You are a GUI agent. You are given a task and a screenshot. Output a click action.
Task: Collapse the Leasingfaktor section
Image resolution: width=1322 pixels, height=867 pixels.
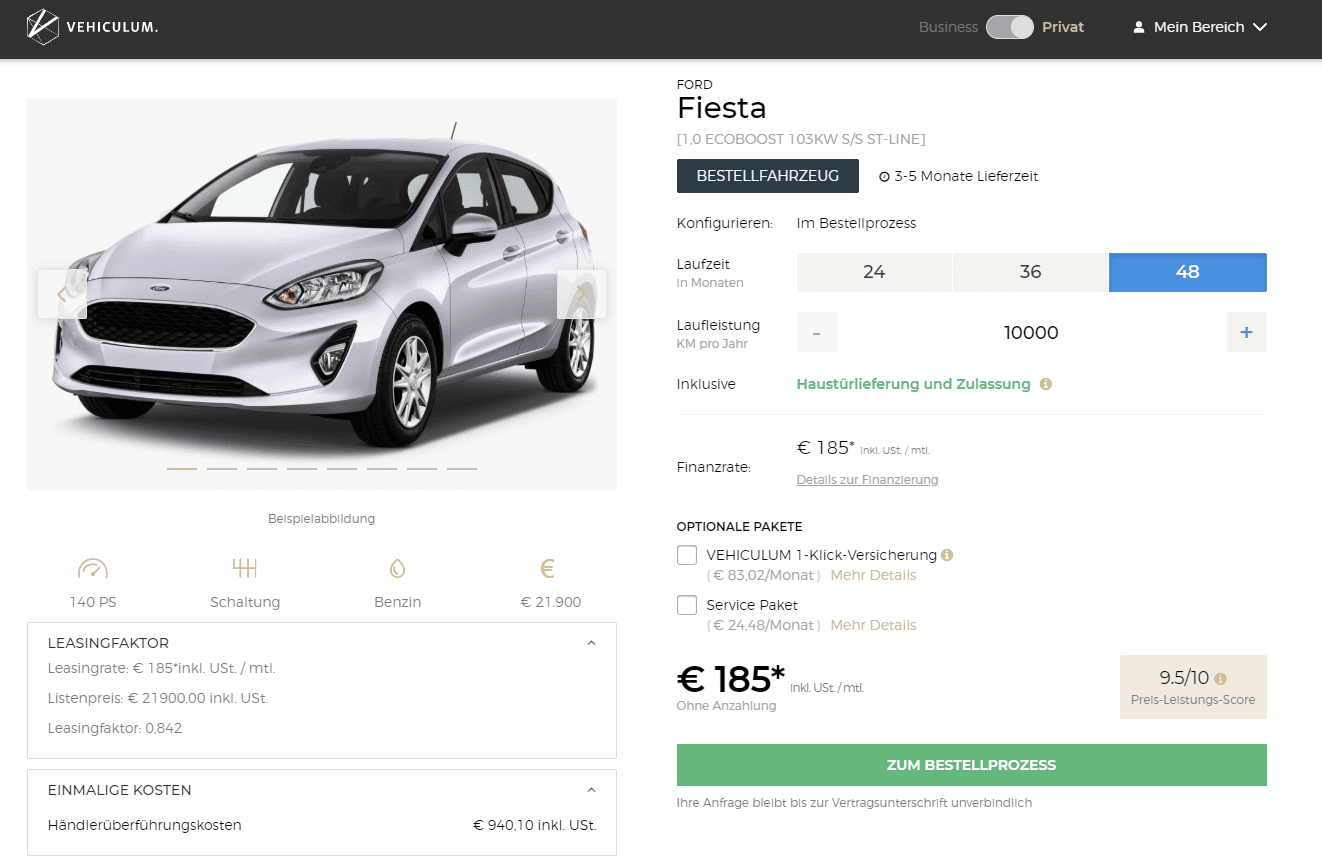591,643
